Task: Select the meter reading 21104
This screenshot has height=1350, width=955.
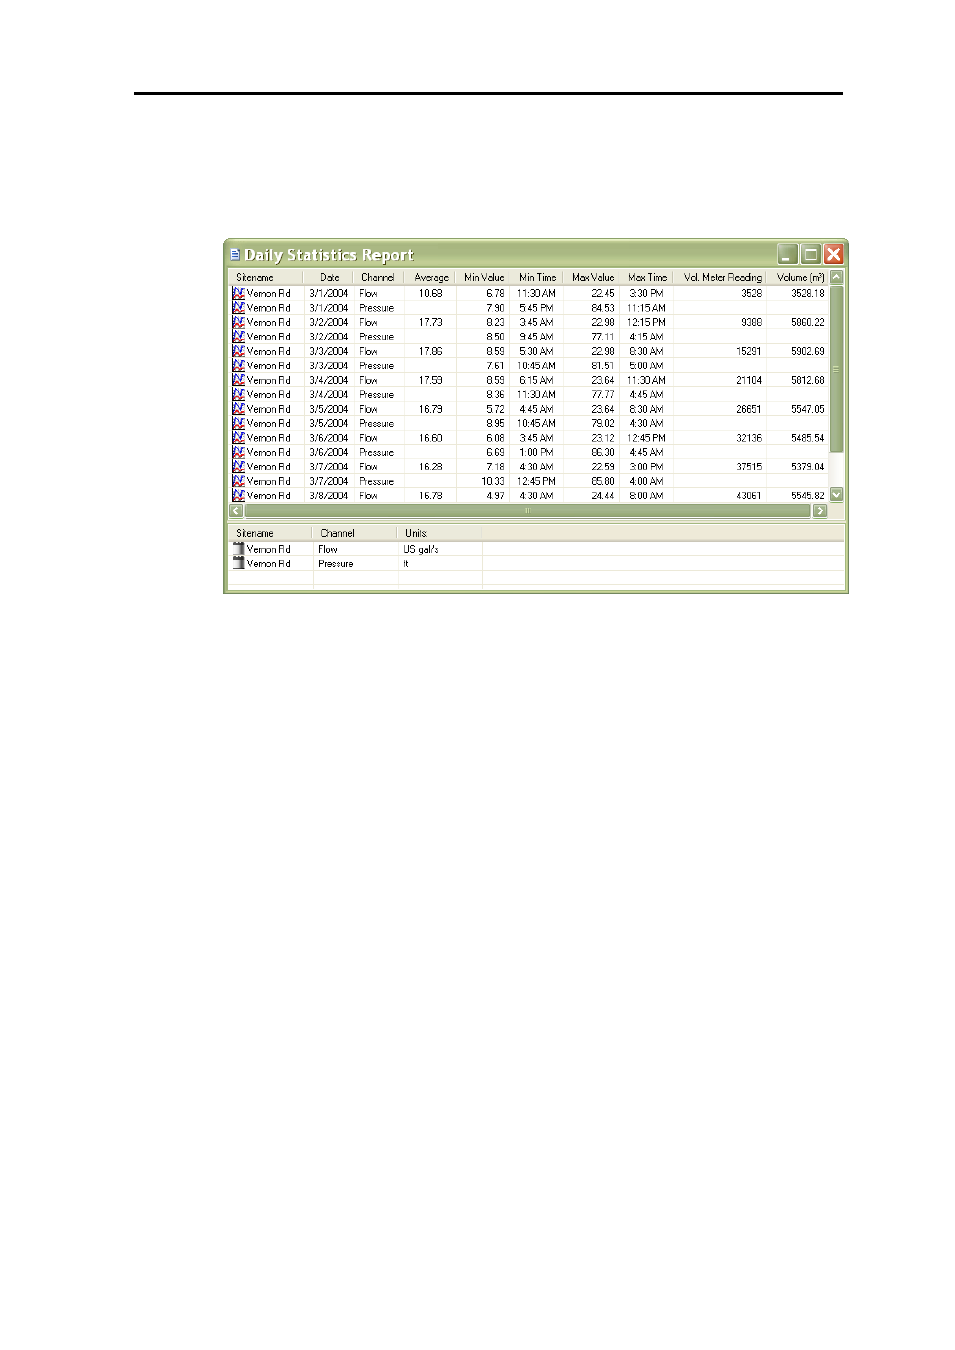Action: click(748, 381)
